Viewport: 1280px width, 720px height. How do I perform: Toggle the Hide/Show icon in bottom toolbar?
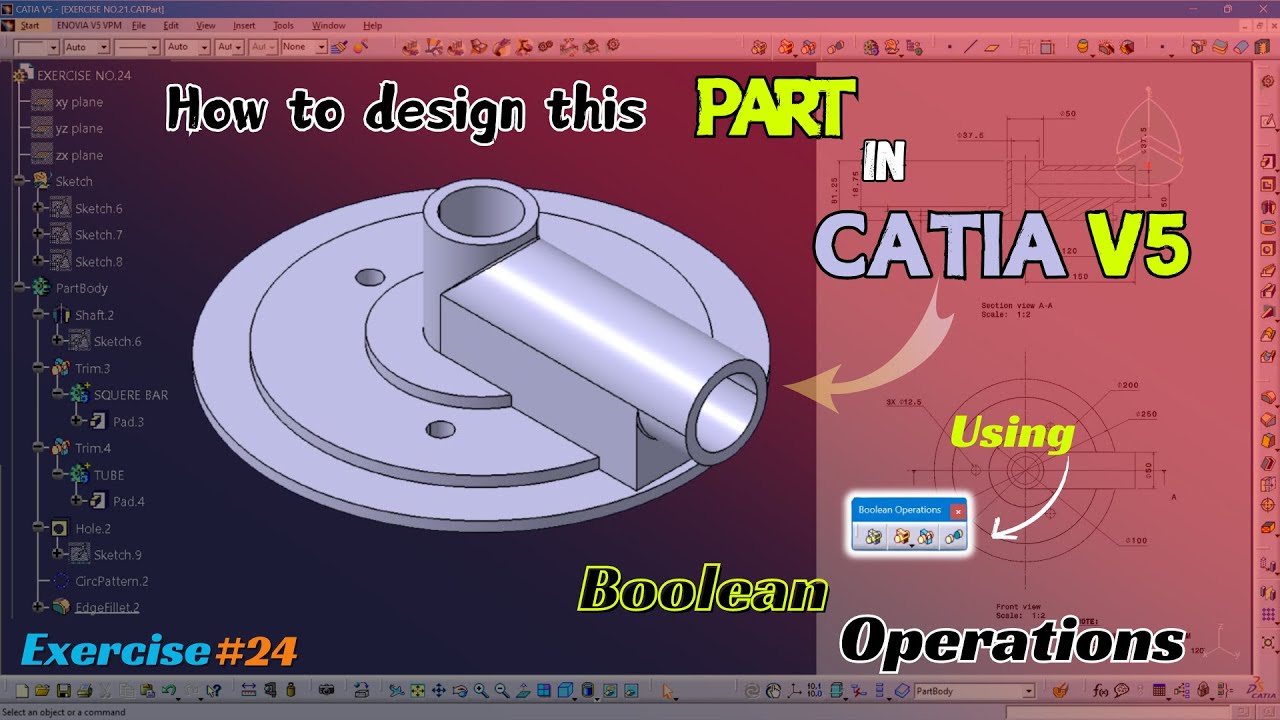[608, 690]
